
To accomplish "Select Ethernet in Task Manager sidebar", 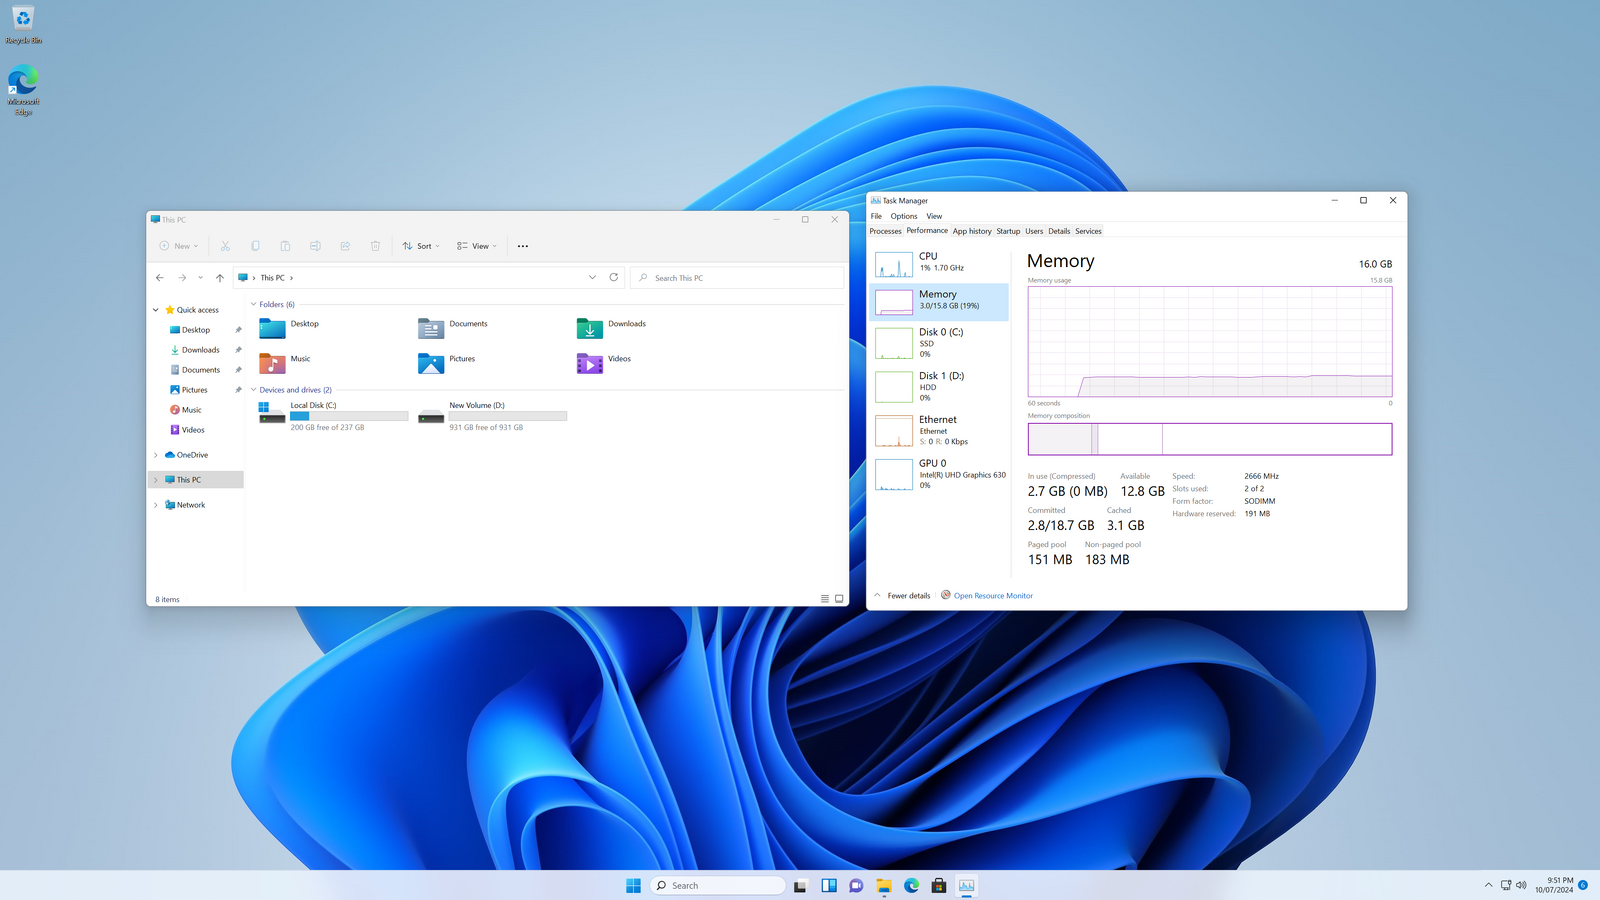I will pyautogui.click(x=939, y=431).
